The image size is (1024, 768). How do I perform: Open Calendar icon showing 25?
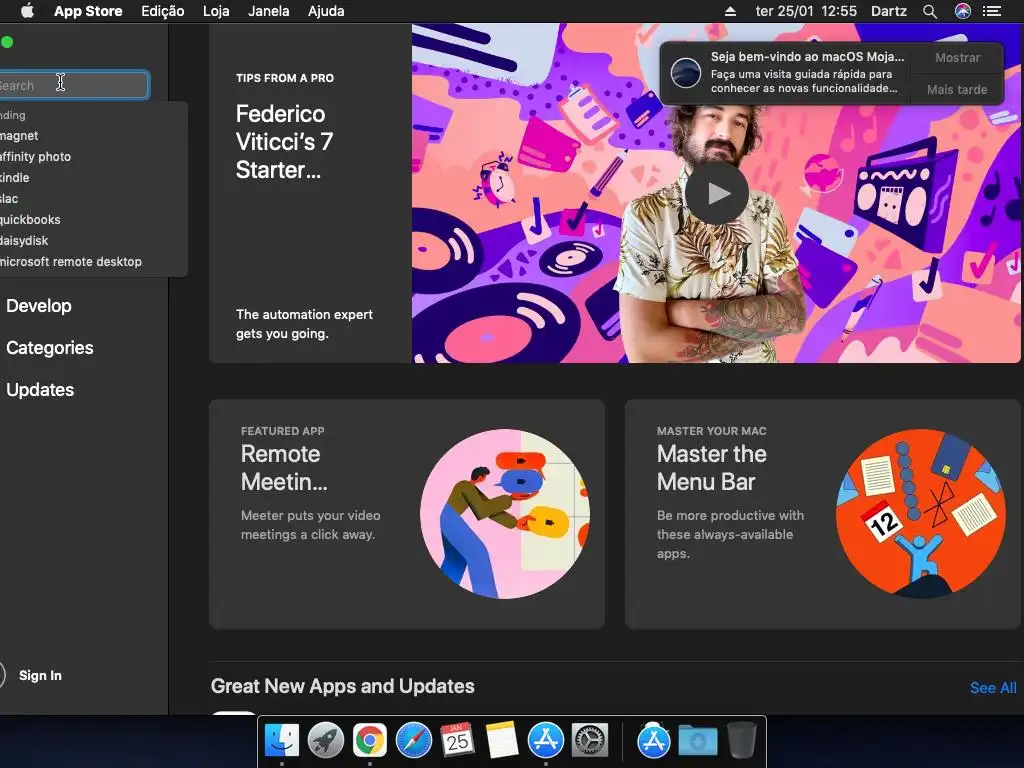pos(457,741)
